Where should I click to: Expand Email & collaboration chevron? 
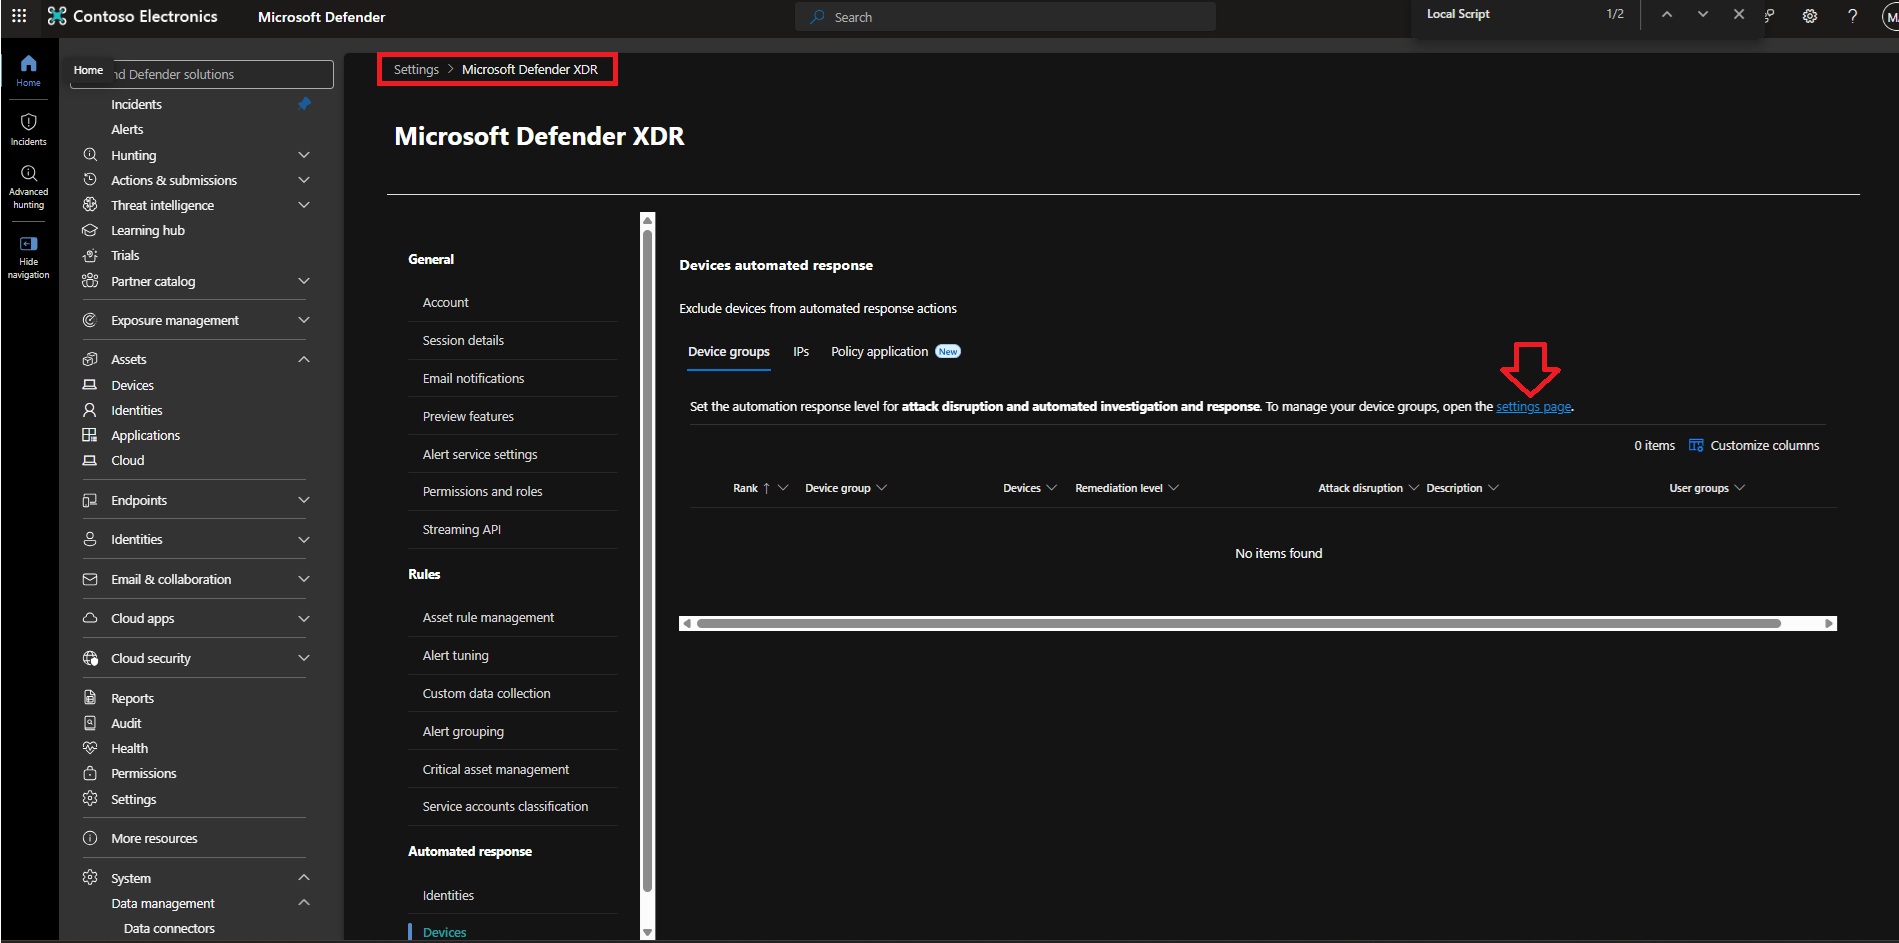tap(304, 579)
